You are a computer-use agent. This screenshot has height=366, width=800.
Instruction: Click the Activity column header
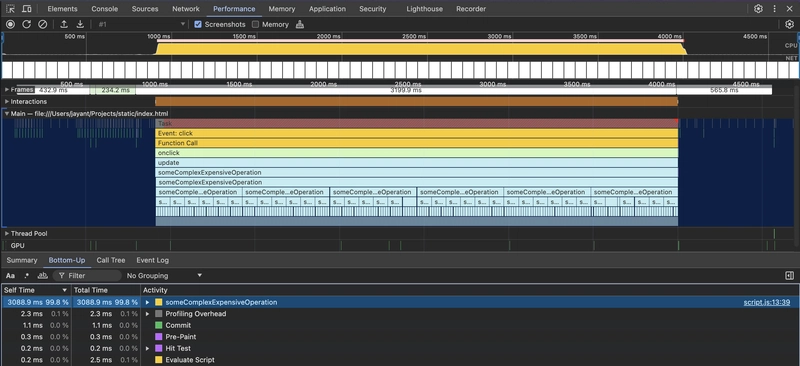click(x=469, y=290)
